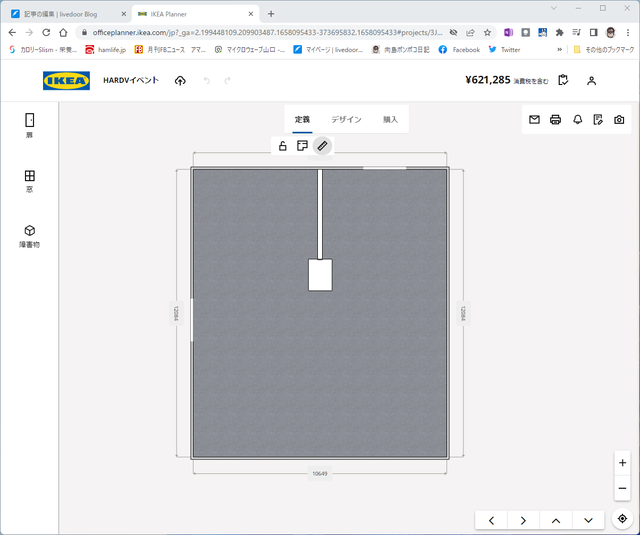Open the browser home page
The image size is (640, 535).
pos(63,32)
